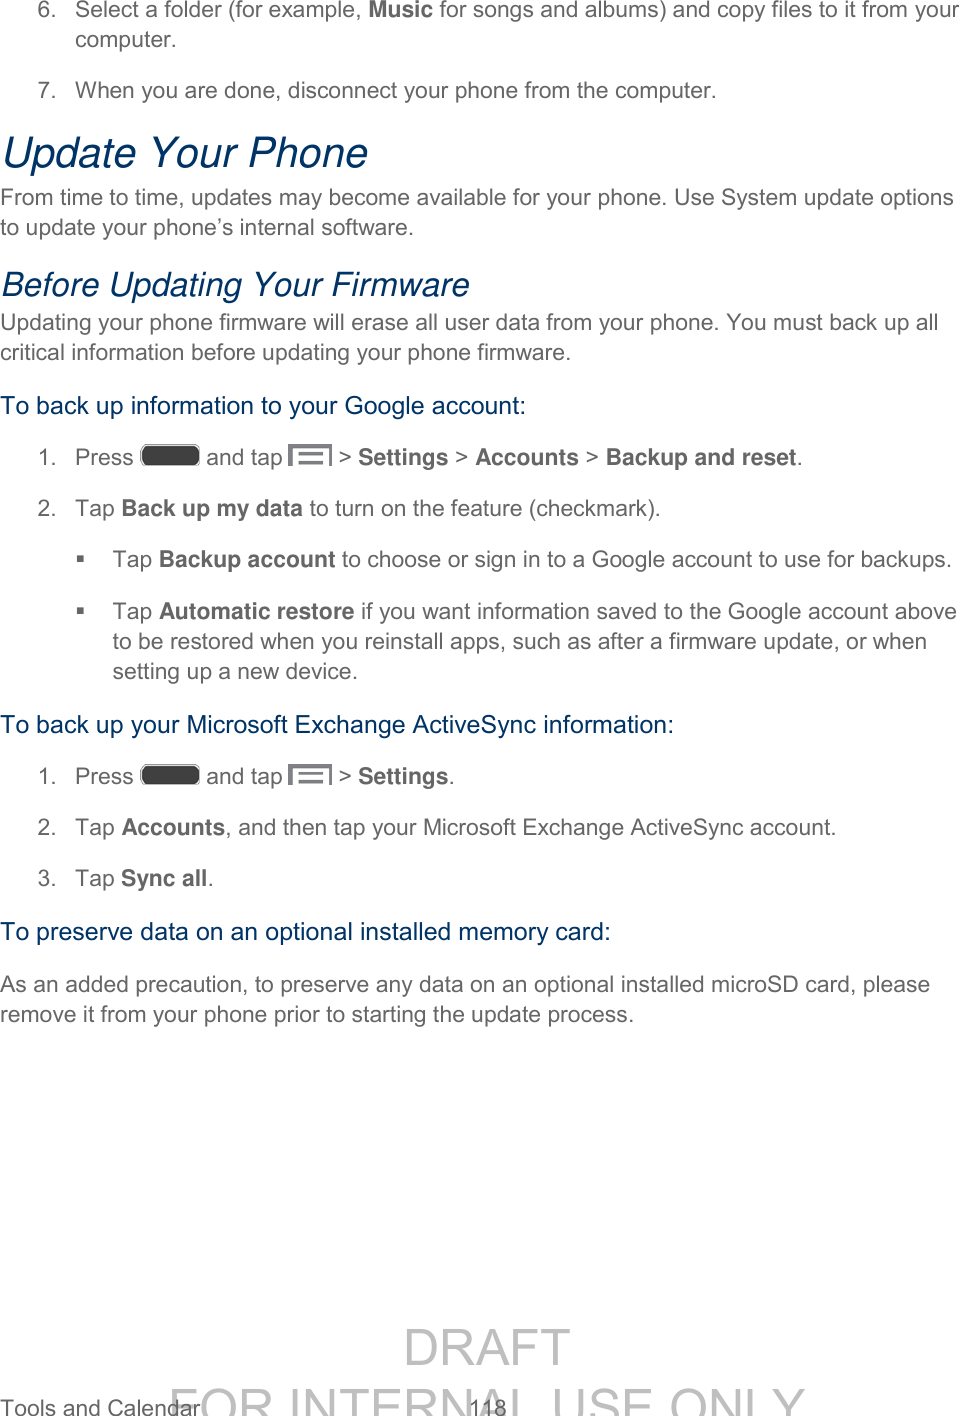Click the bold "Settings" text in the ActiveSync step
The height and width of the screenshot is (1416, 959).
click(403, 777)
